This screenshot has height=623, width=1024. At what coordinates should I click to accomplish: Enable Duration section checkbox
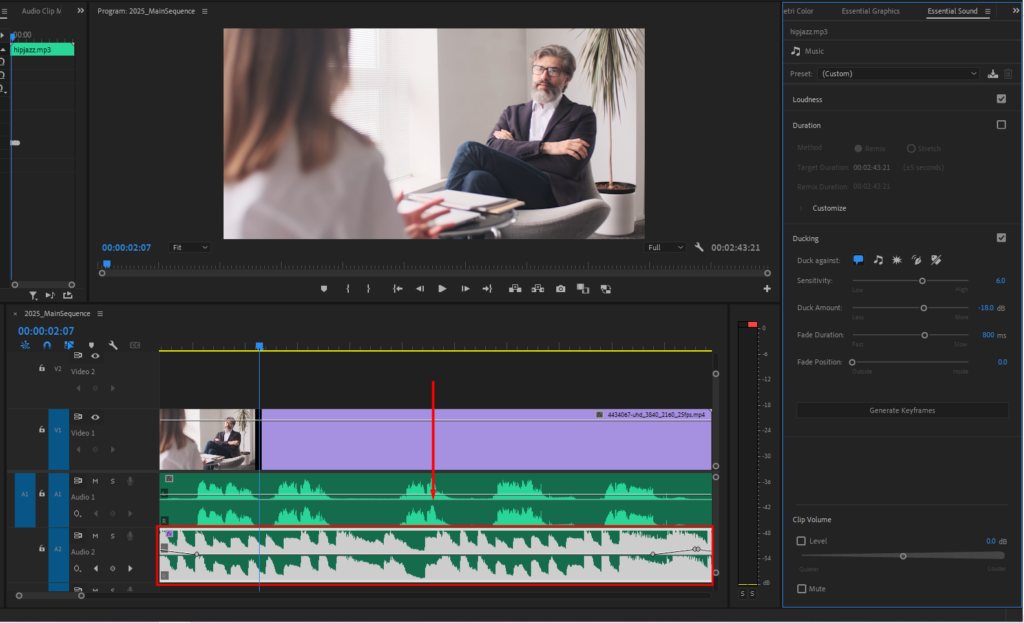pos(1001,125)
